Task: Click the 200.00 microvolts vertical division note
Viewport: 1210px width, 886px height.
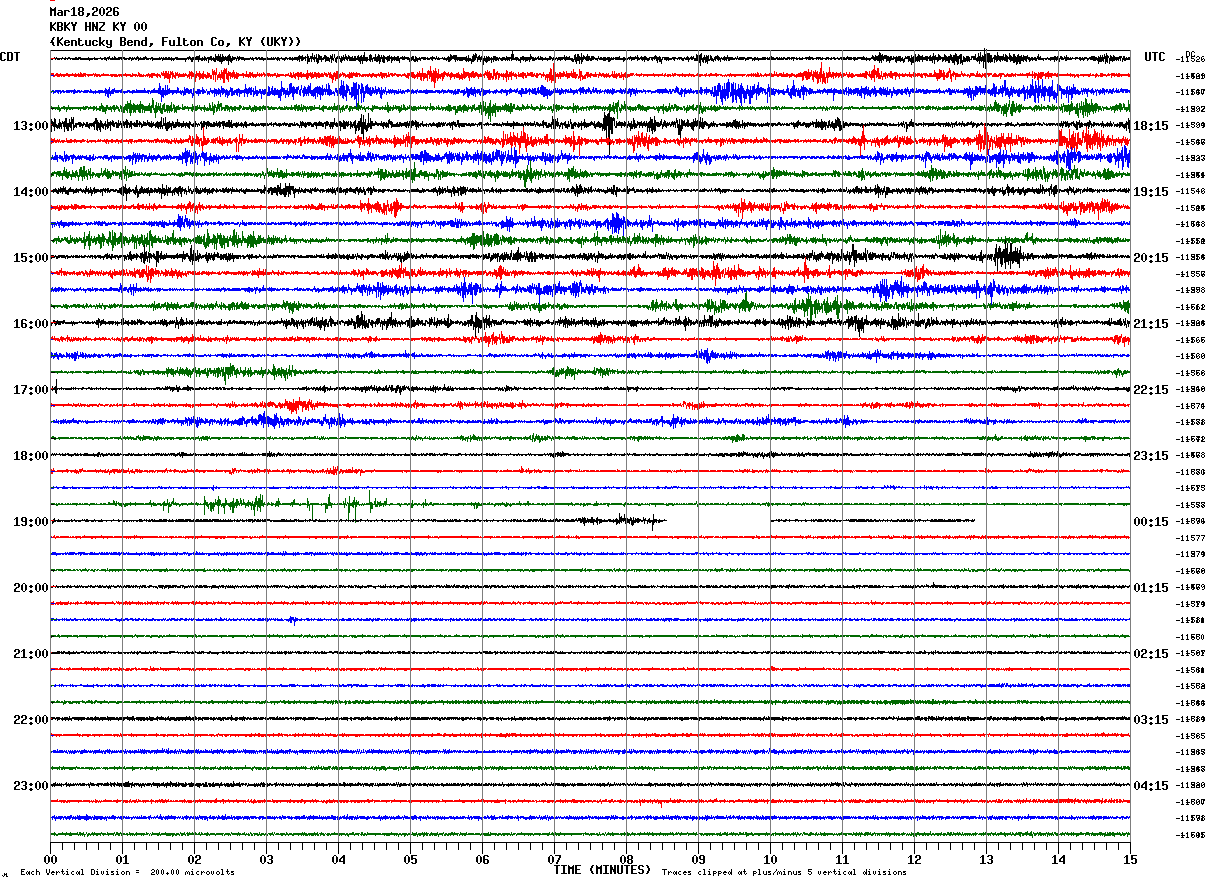Action: [x=128, y=873]
